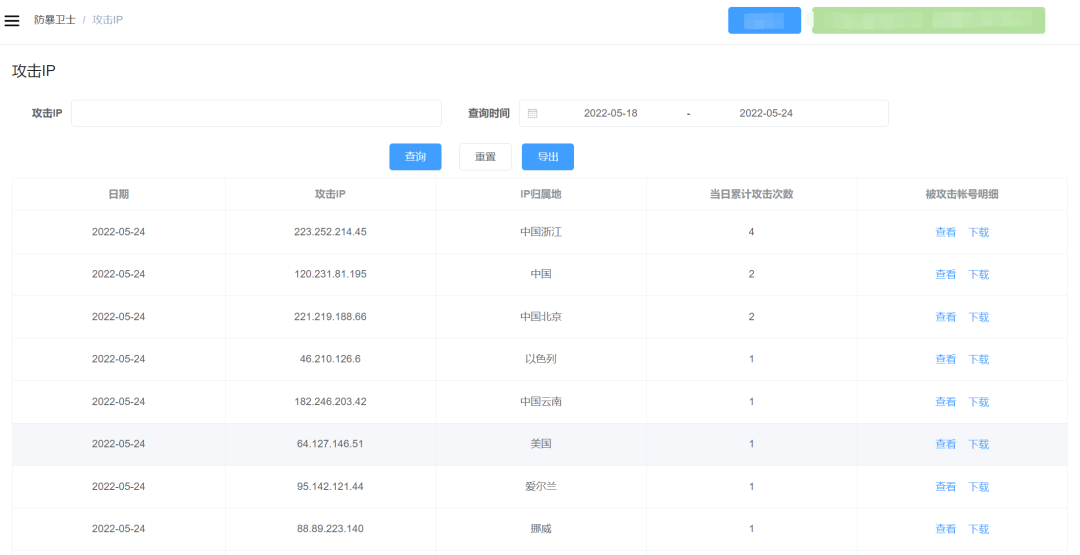Select IP cell 221.219.188.66
This screenshot has height=555, width=1080.
pos(330,317)
